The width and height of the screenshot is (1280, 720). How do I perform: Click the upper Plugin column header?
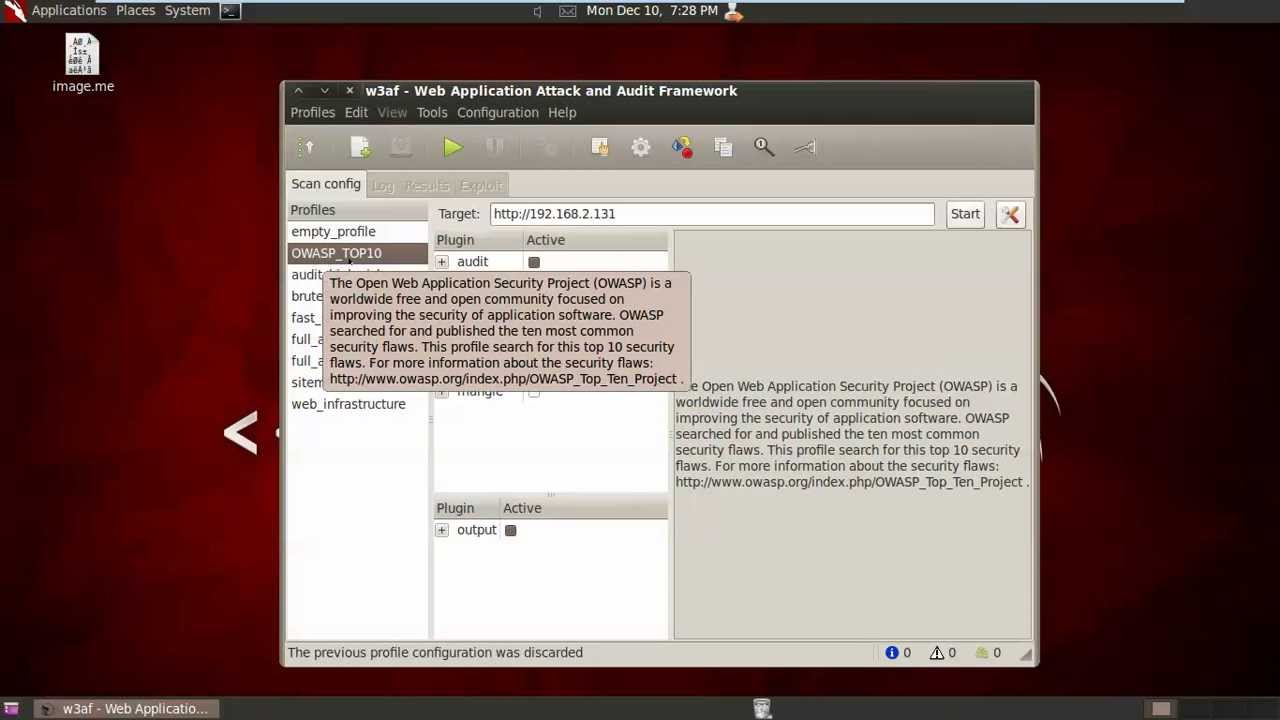pos(478,240)
